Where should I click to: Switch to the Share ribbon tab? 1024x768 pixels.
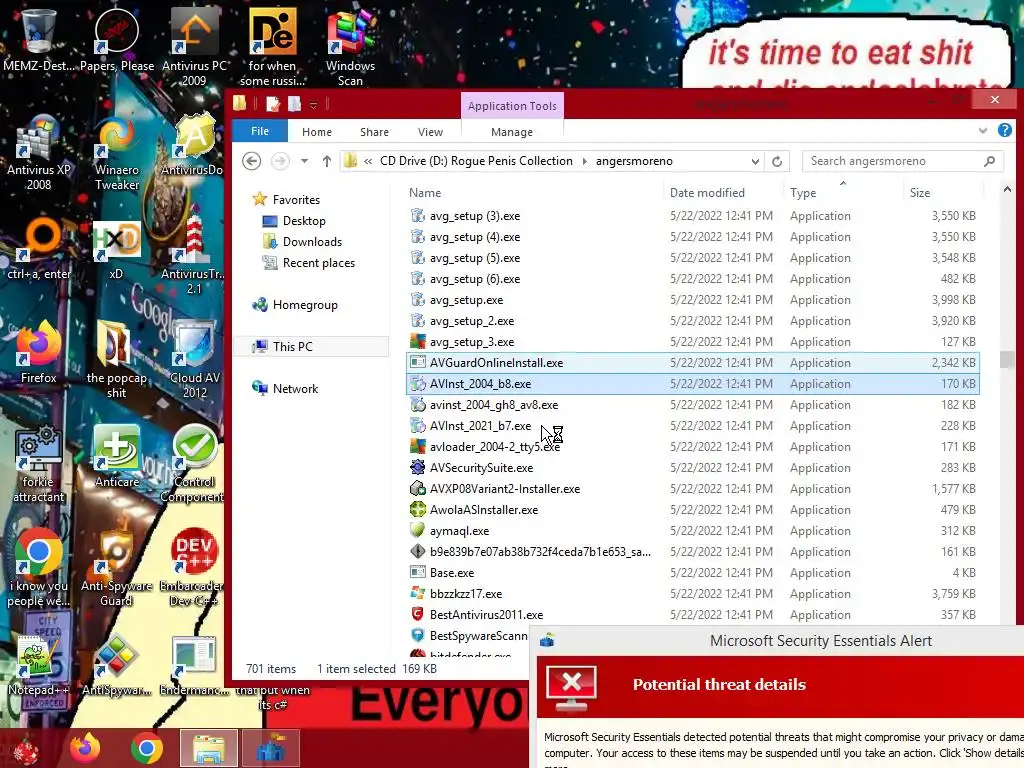click(374, 132)
